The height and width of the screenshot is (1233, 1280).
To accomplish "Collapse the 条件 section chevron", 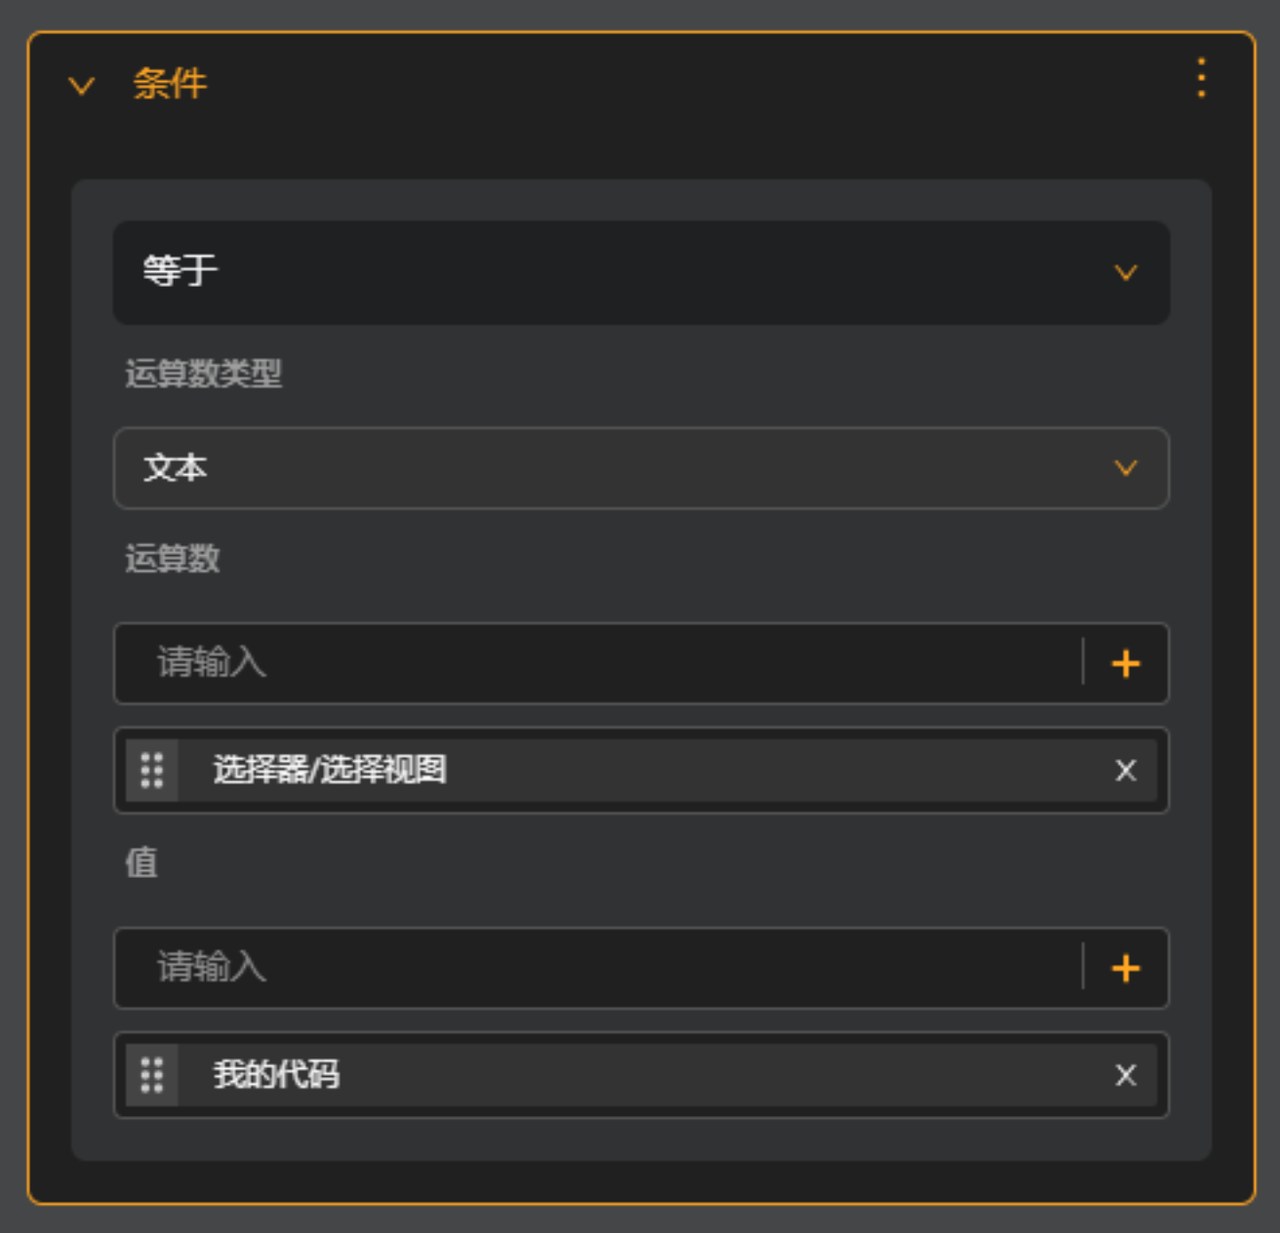I will tap(81, 86).
